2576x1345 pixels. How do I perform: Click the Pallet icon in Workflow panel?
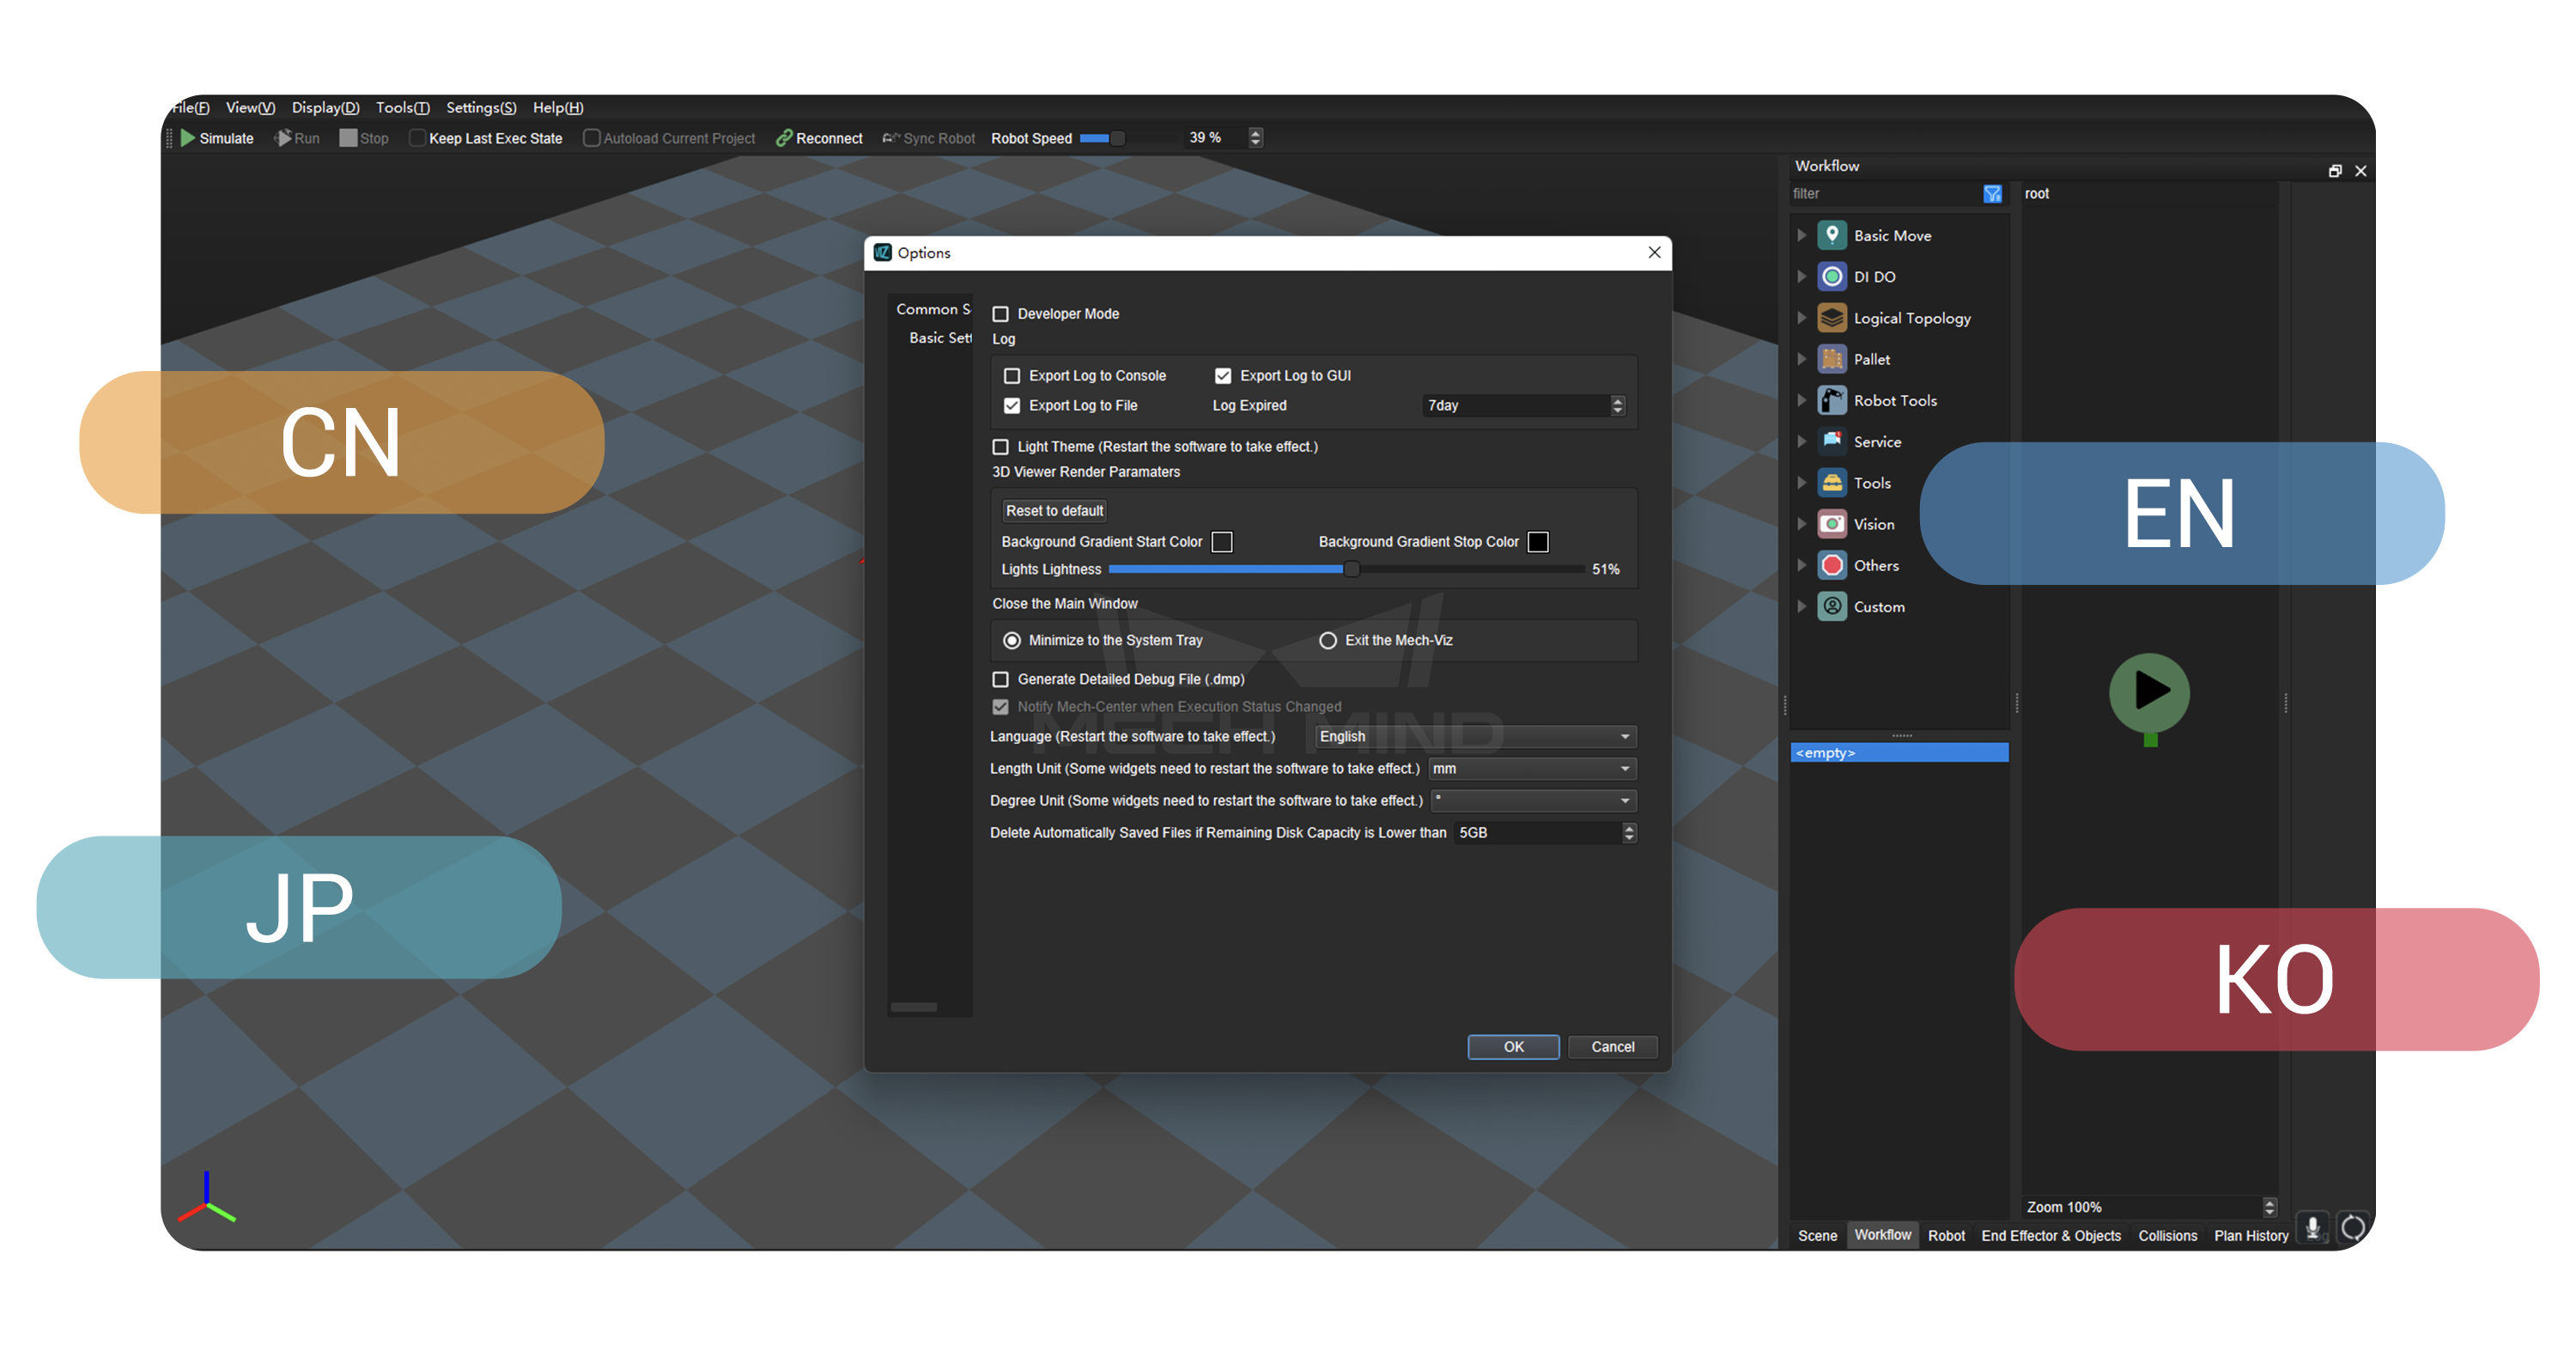tap(1833, 359)
